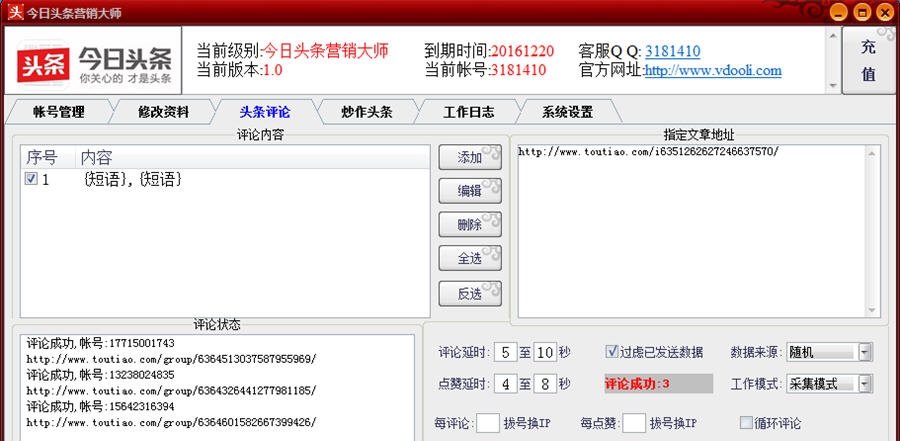Click the 点赞延时 minimum field showing 4
This screenshot has height=441, width=900.
[x=506, y=384]
